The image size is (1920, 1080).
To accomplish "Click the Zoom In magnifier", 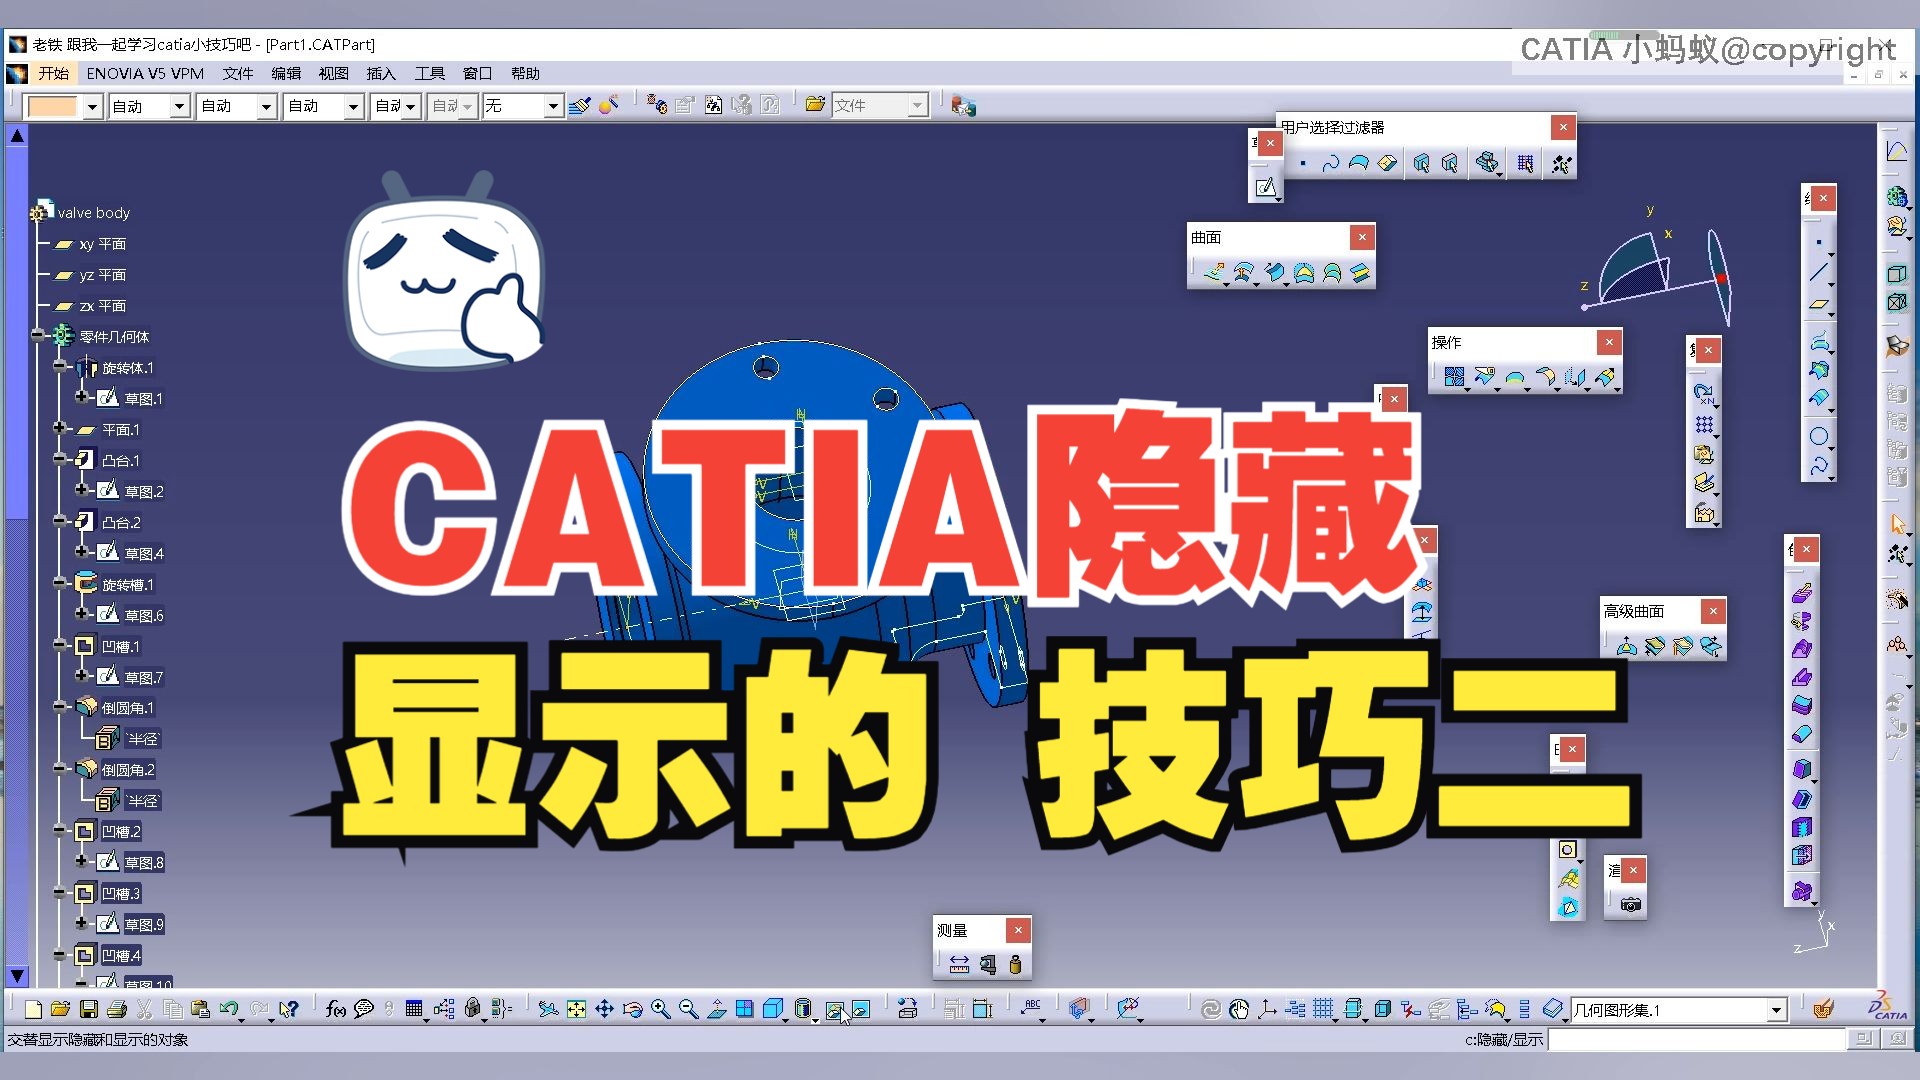I will coord(660,1009).
